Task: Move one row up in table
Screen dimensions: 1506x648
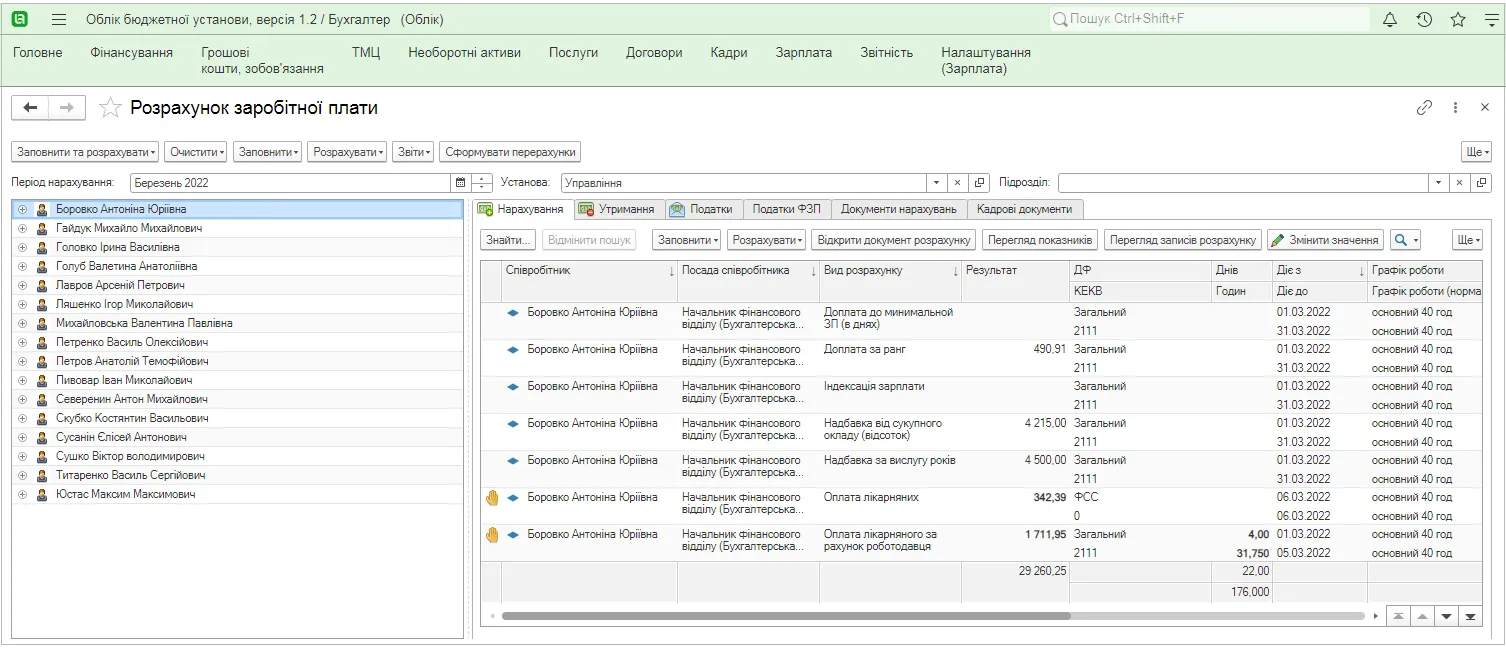Action: click(x=1422, y=616)
